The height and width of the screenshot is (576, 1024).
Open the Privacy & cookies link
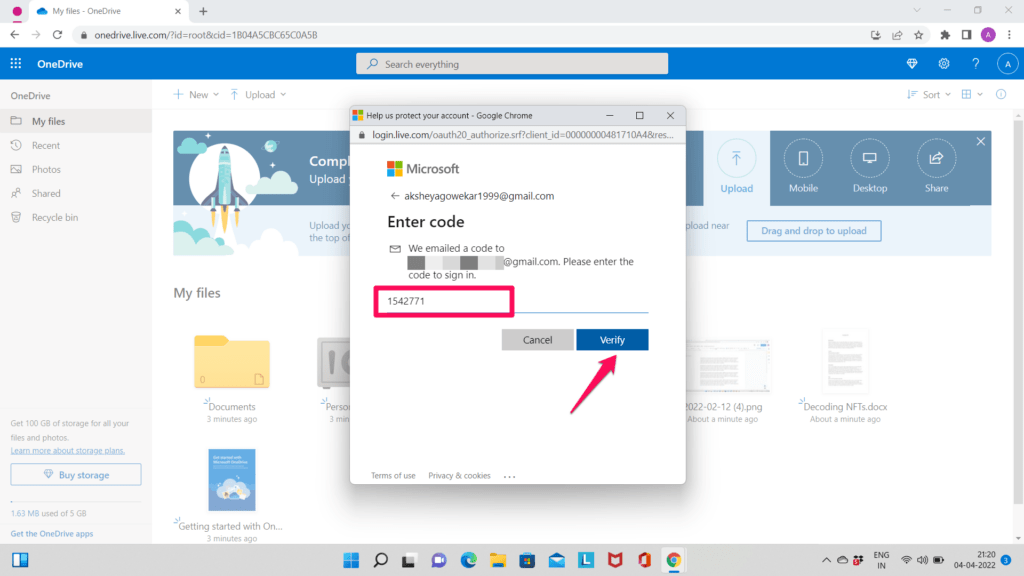point(459,475)
